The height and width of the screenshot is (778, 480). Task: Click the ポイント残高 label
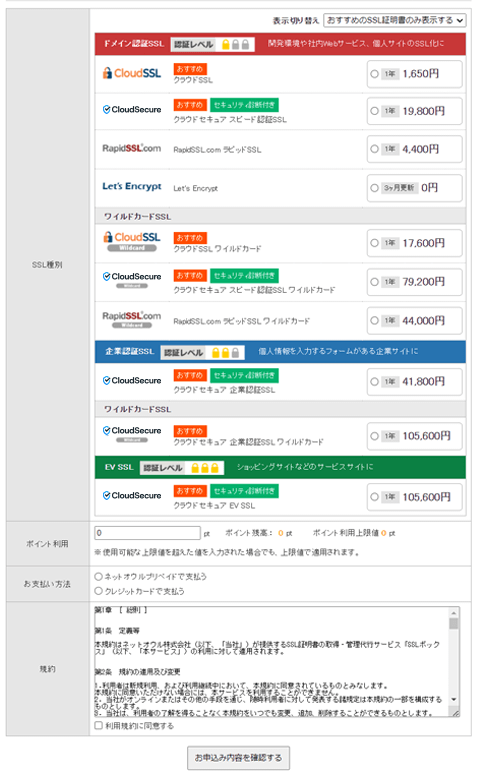(249, 533)
